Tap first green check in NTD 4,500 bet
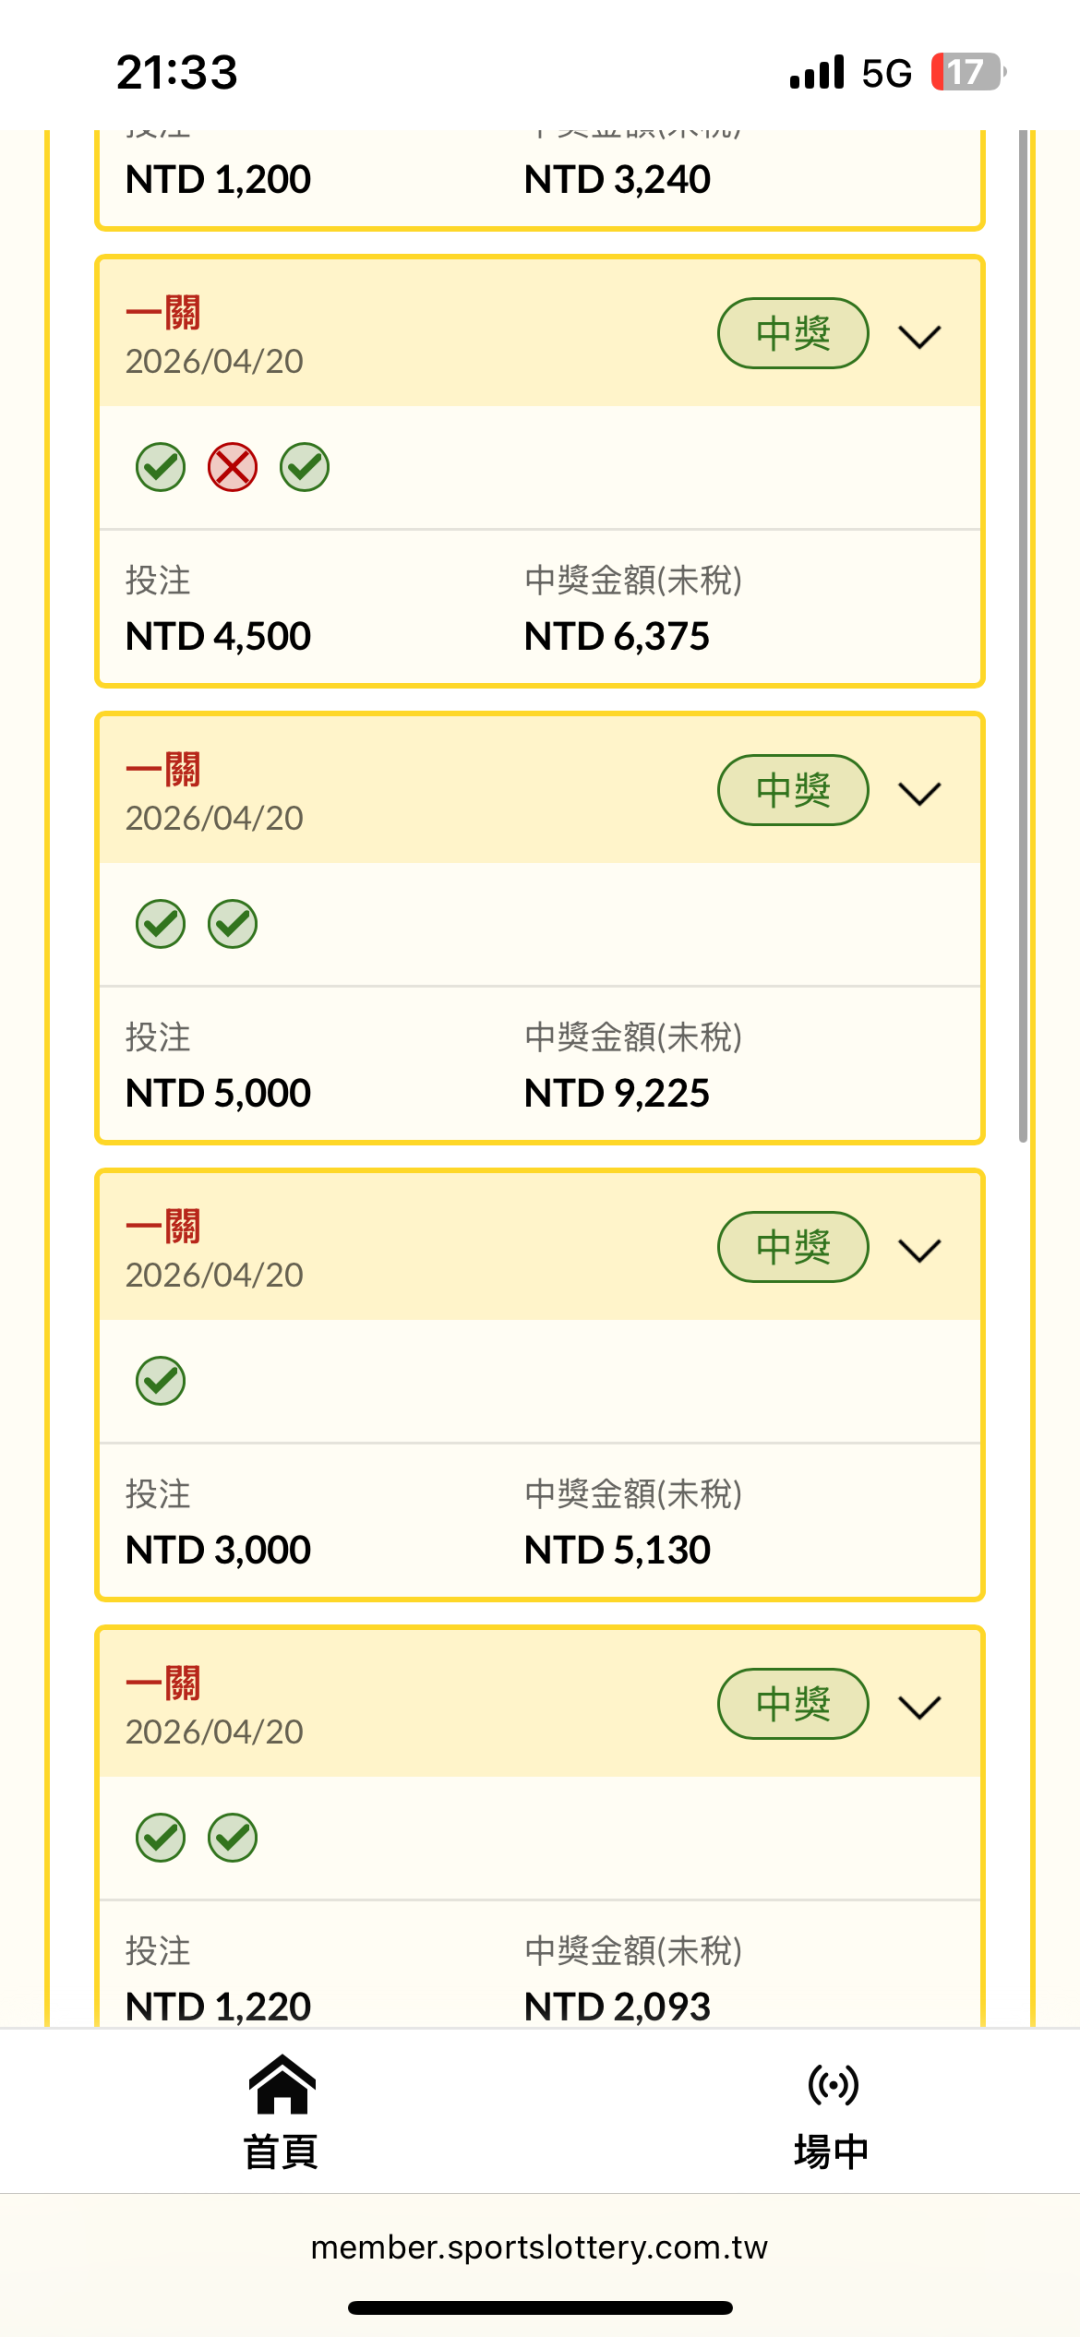The width and height of the screenshot is (1080, 2337). (x=160, y=467)
